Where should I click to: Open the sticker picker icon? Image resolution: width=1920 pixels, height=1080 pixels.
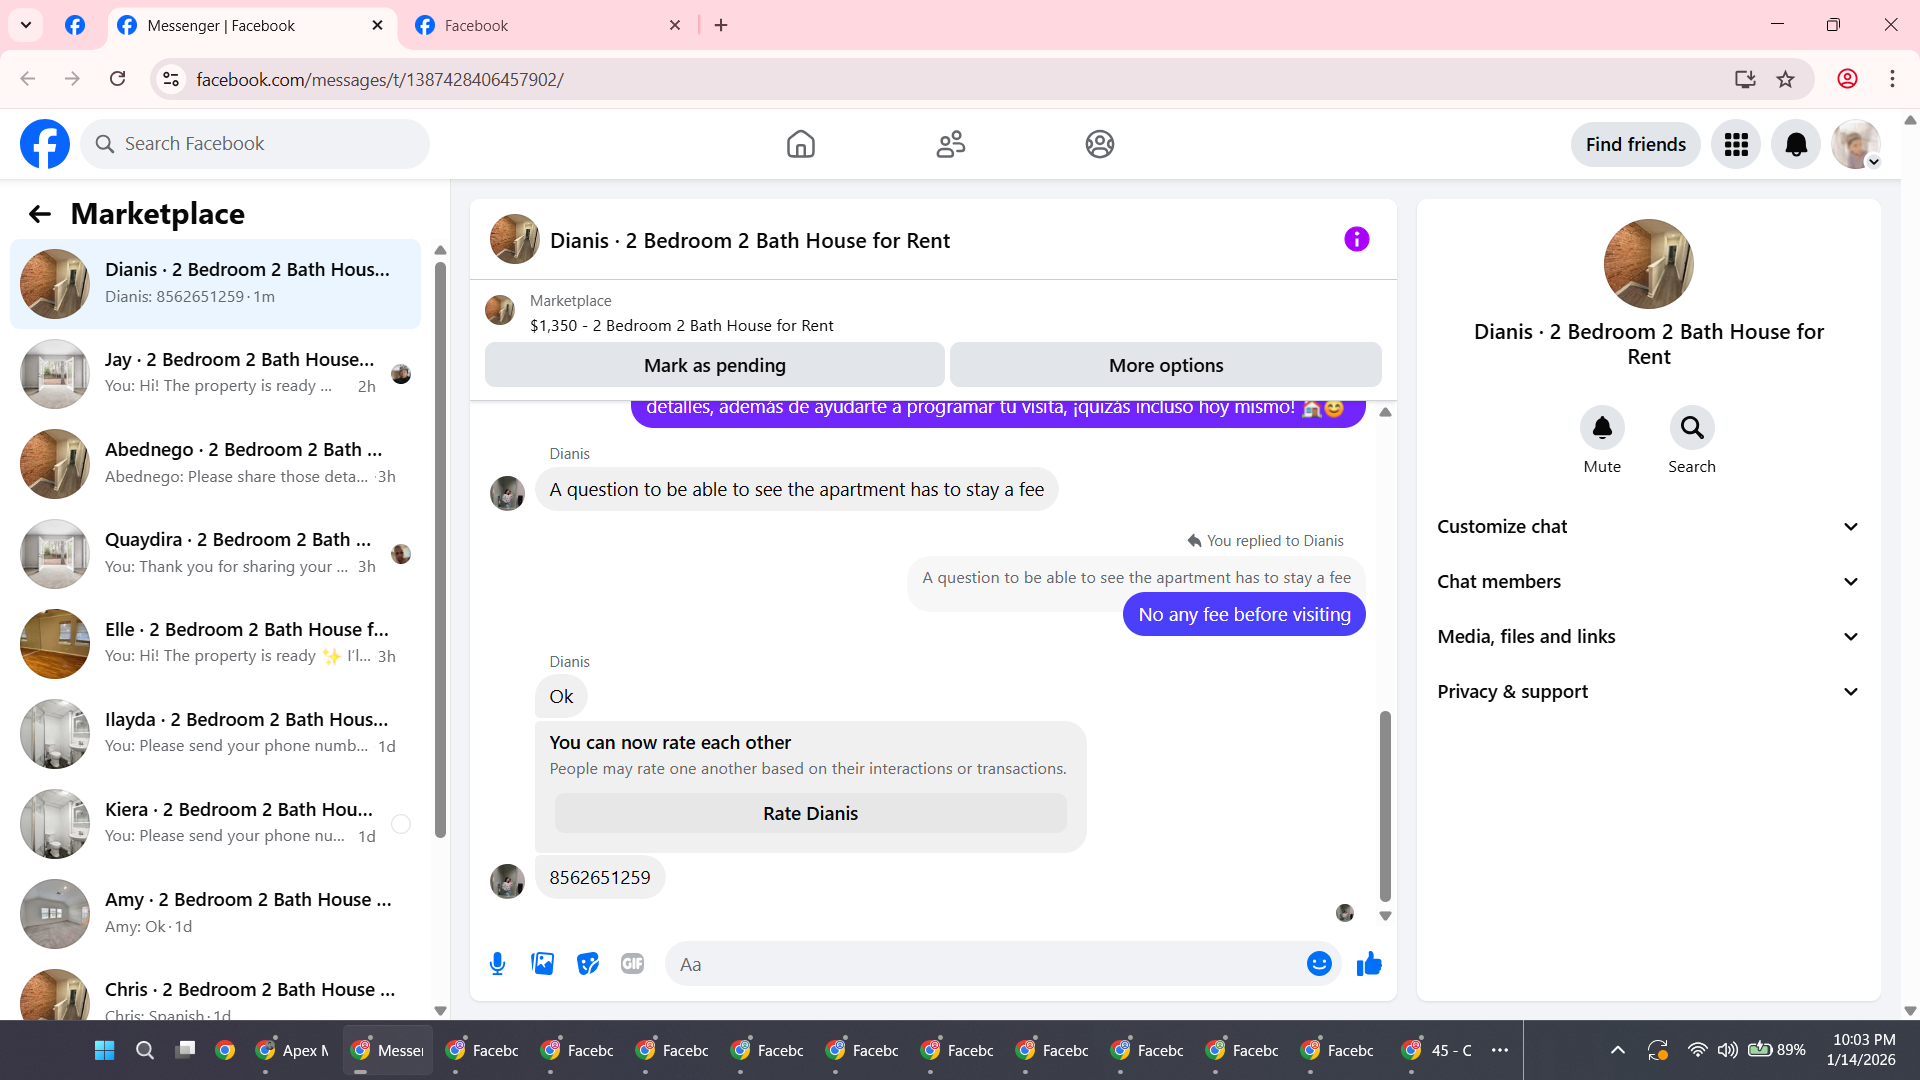coord(588,963)
